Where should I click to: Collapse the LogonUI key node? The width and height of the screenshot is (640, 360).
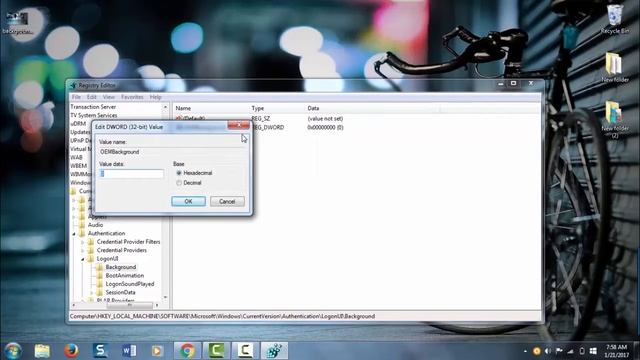point(83,259)
